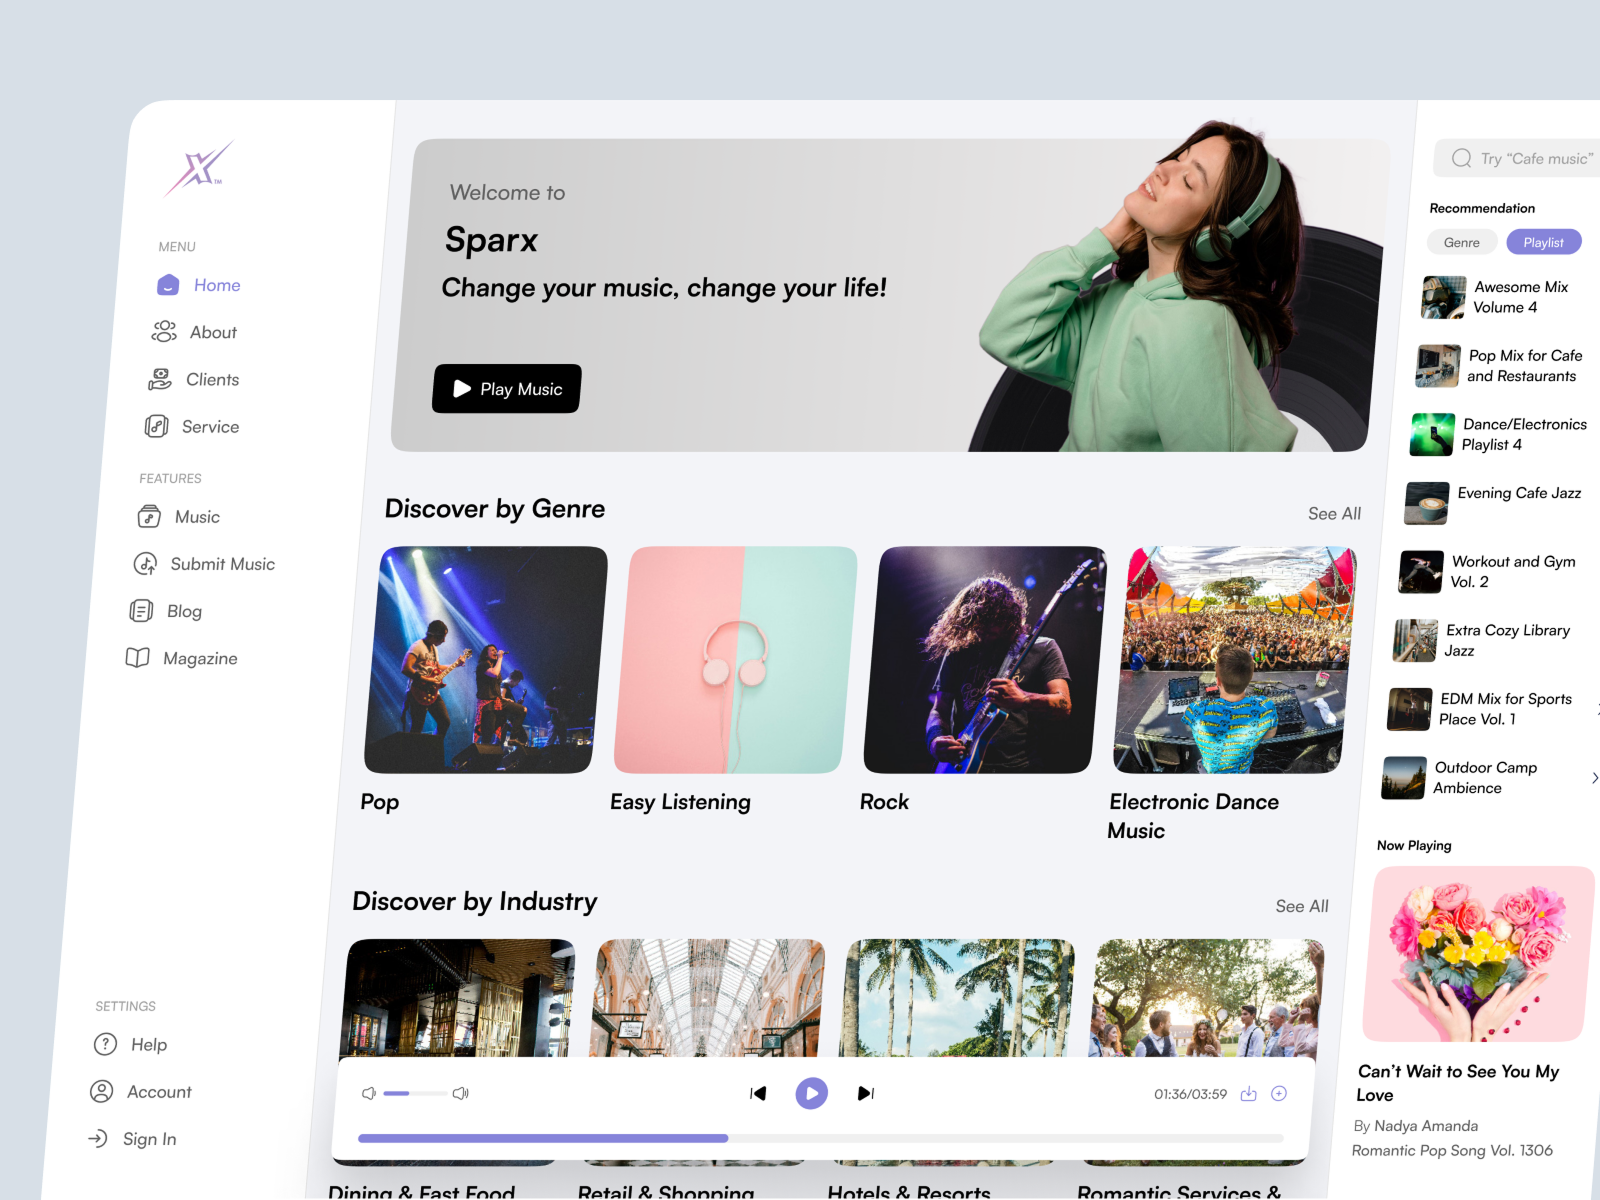The width and height of the screenshot is (1600, 1200).
Task: Click See All for Discover by Genre
Action: click(1334, 513)
